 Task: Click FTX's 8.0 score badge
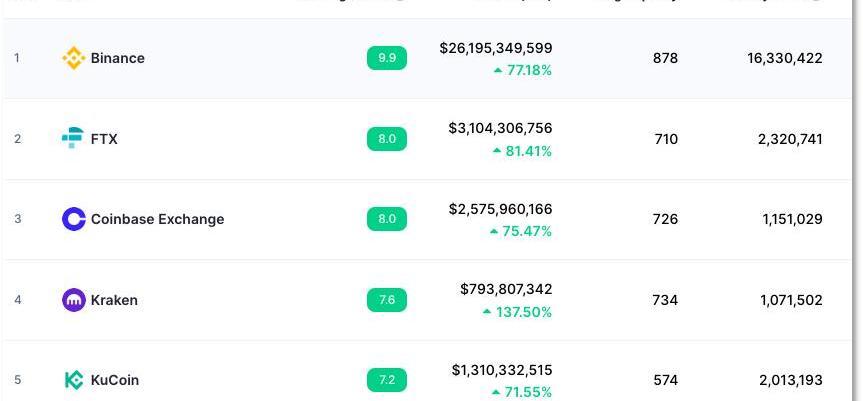pyautogui.click(x=387, y=139)
